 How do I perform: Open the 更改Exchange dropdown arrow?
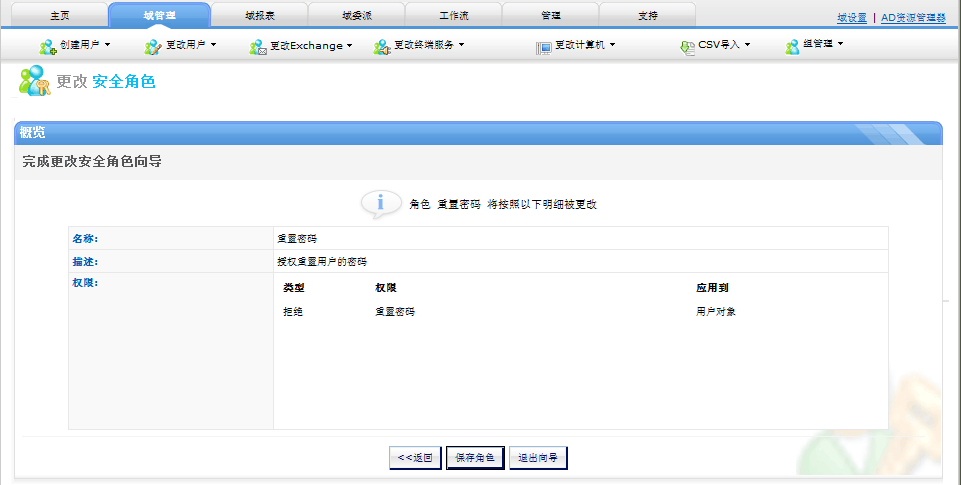click(x=349, y=45)
